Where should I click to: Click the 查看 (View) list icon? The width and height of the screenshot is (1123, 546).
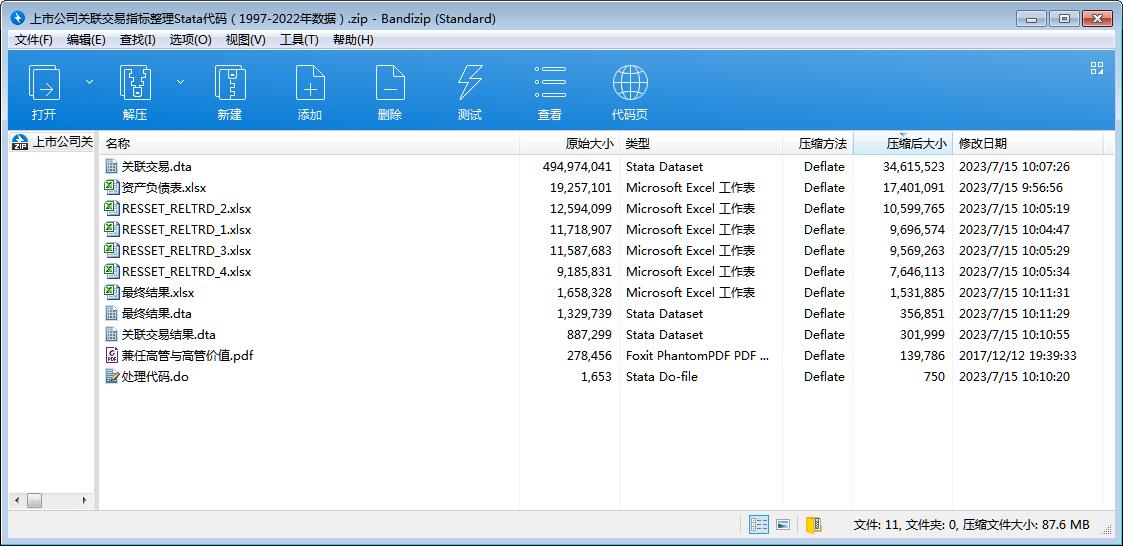click(x=550, y=82)
